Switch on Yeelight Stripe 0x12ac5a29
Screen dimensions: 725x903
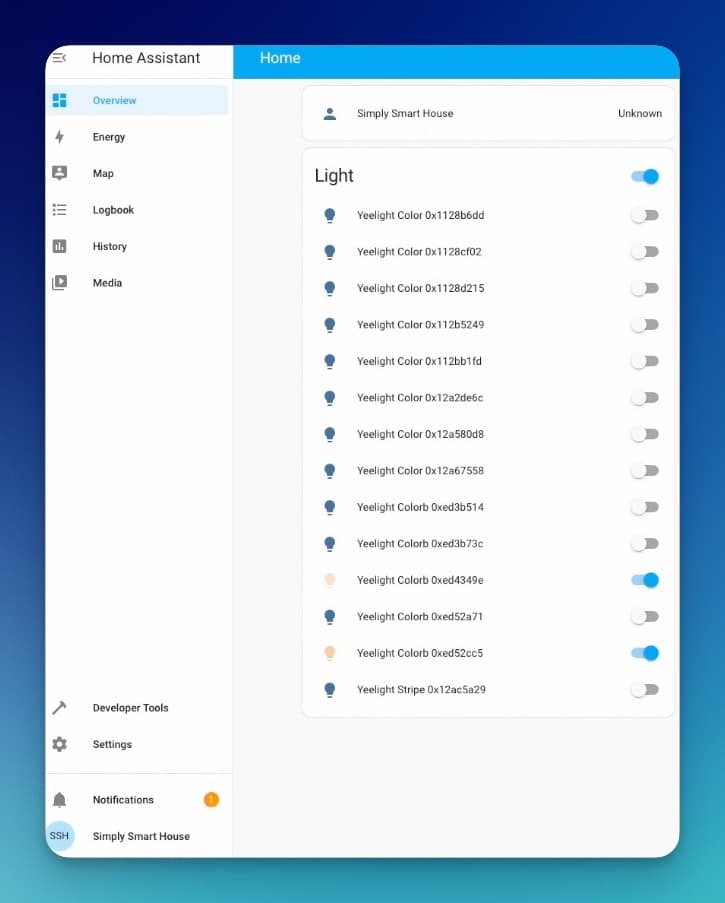coord(645,689)
